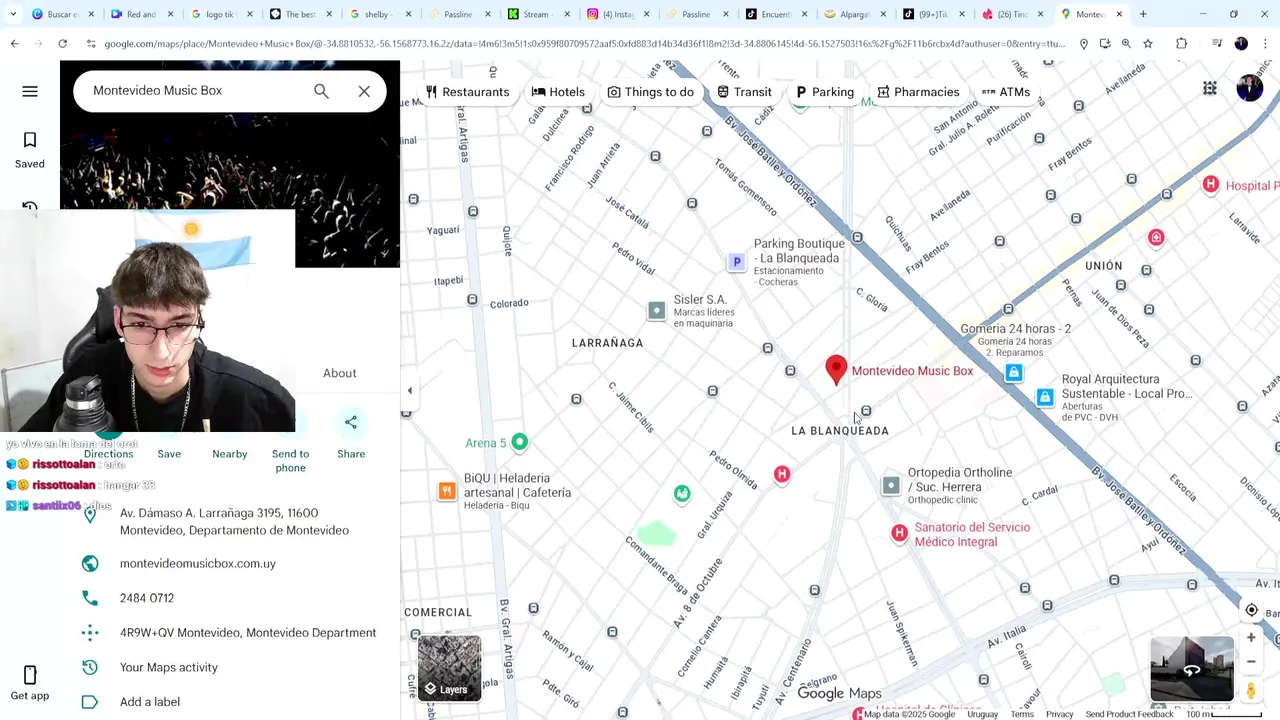Viewport: 1280px width, 720px height.
Task: Select the Sisler S.A. marker
Action: click(x=656, y=311)
